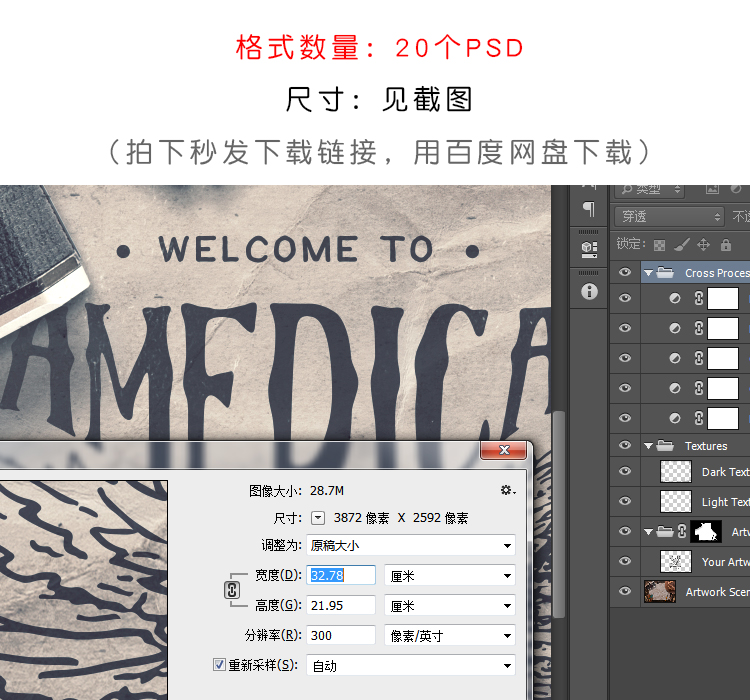
Task: Click the Artwork Scene layer thumbnail
Action: pos(660,591)
